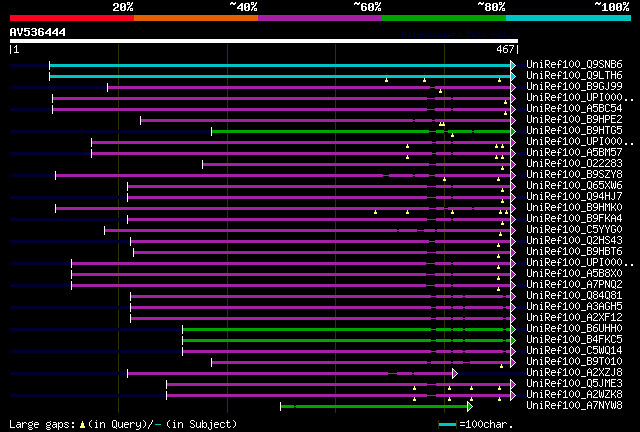Select the UniRef100_A5BM57 label
This screenshot has height=432, width=640.
[574, 153]
